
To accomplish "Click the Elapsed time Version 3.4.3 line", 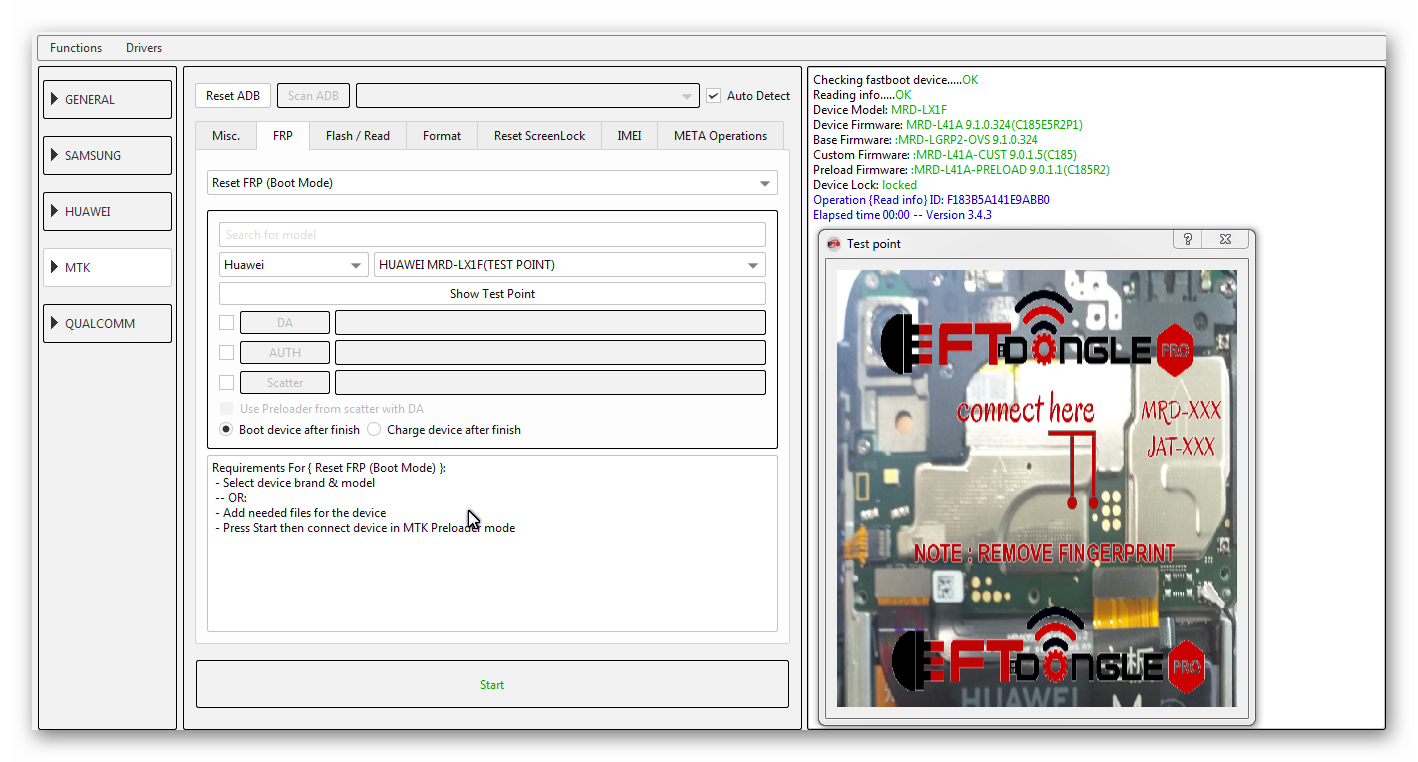I will 902,215.
